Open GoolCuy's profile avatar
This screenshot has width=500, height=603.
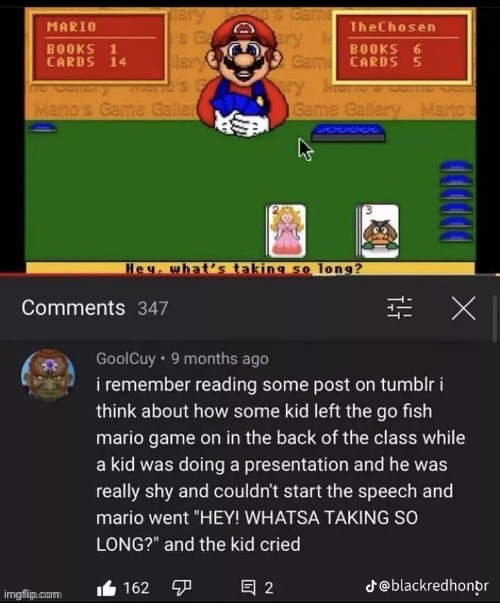[x=48, y=376]
